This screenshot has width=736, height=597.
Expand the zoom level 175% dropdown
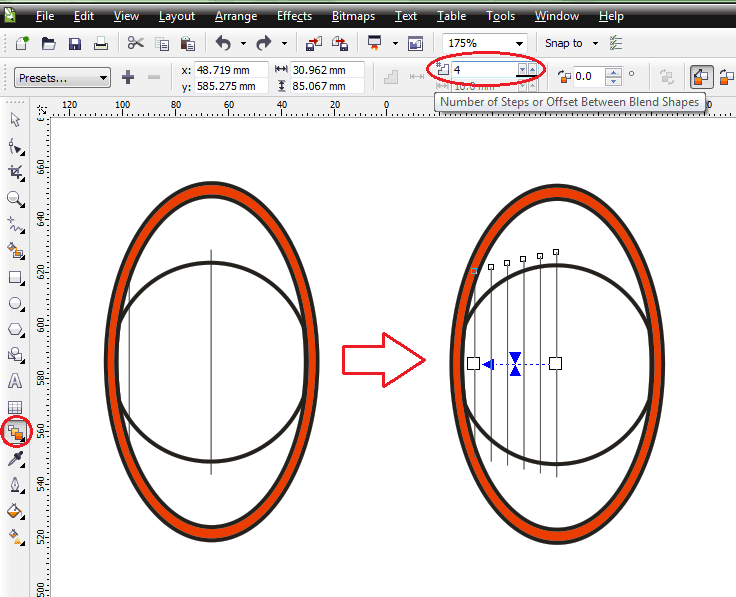[x=520, y=44]
